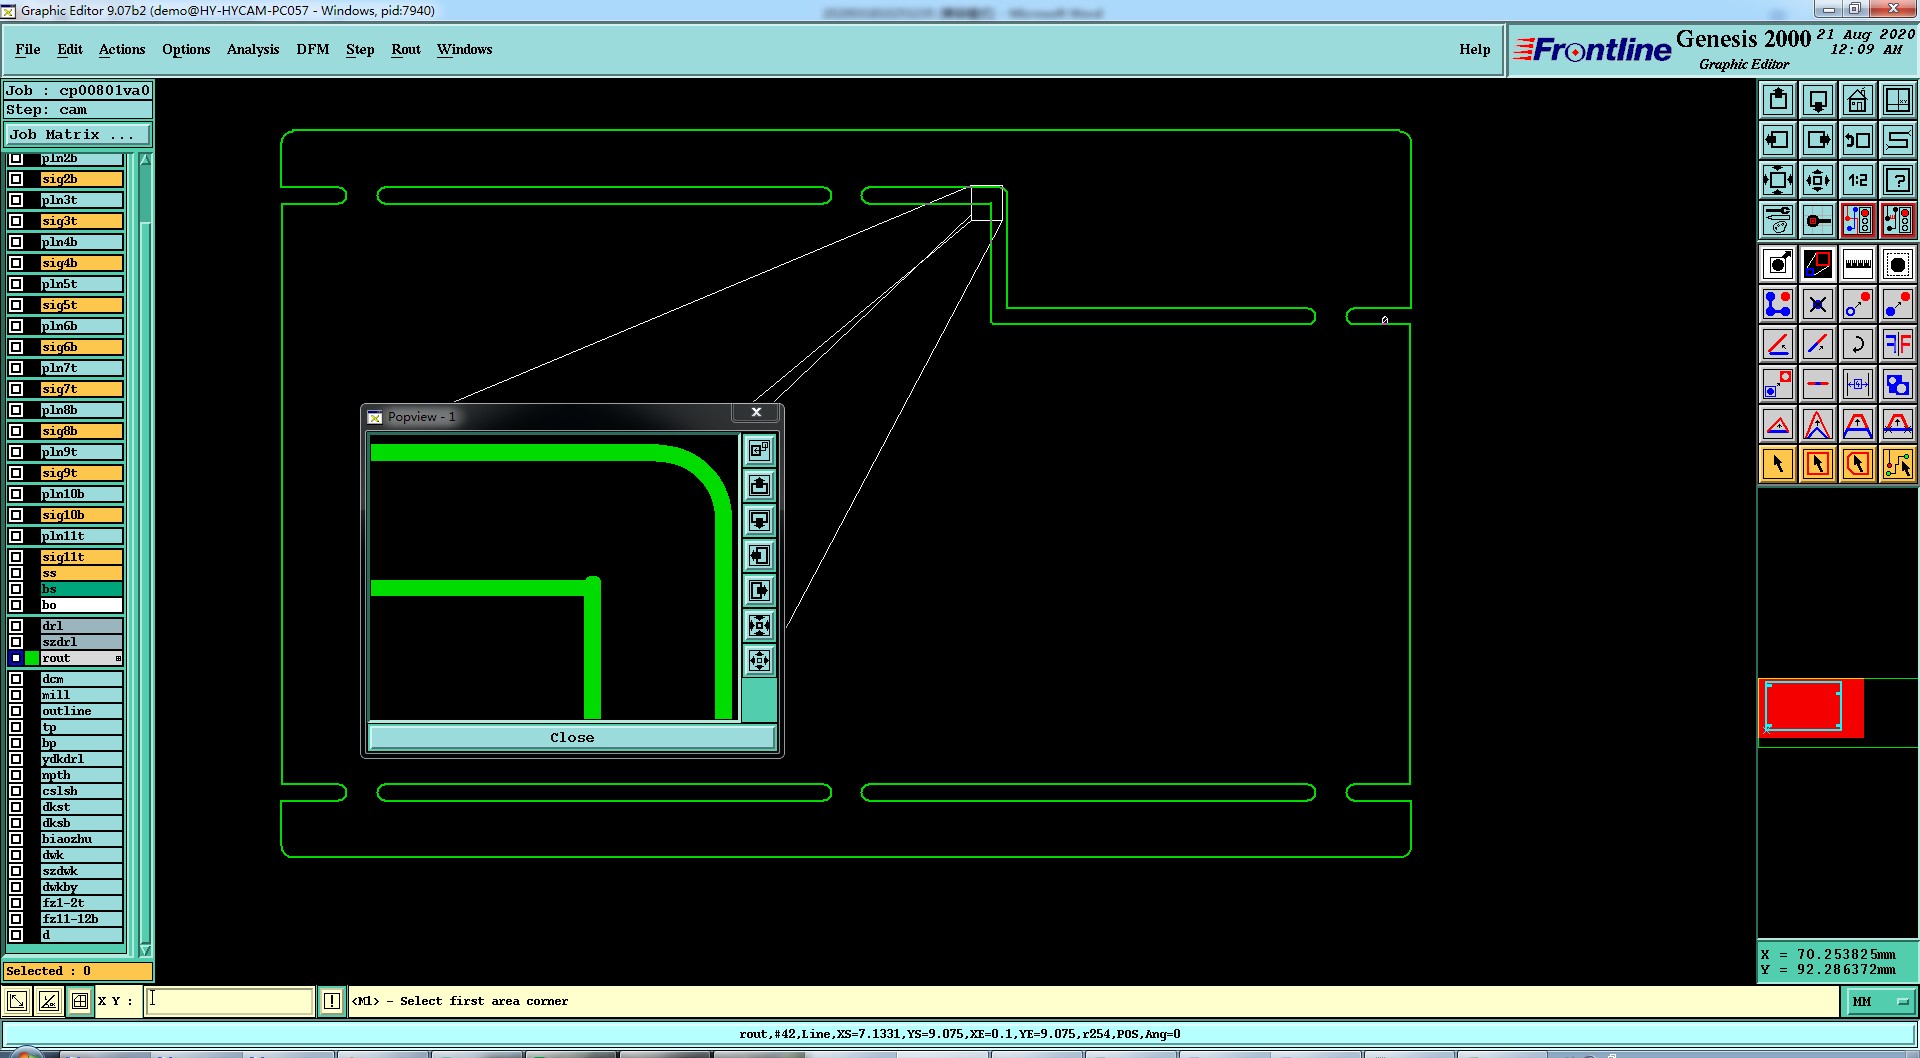The width and height of the screenshot is (1920, 1058).
Task: Click the delete feature X icon
Action: click(1818, 304)
